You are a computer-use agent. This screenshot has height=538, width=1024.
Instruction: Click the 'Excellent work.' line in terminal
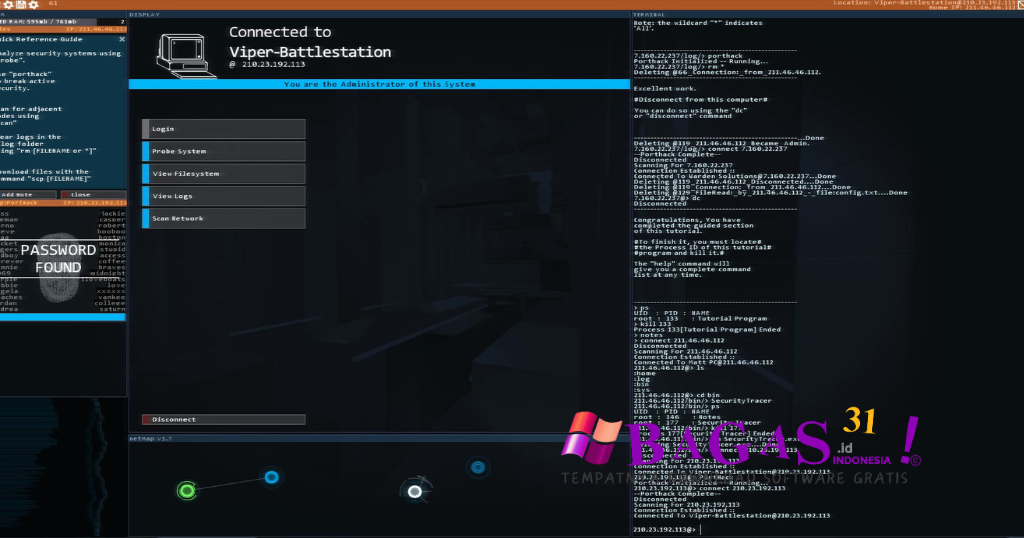665,89
